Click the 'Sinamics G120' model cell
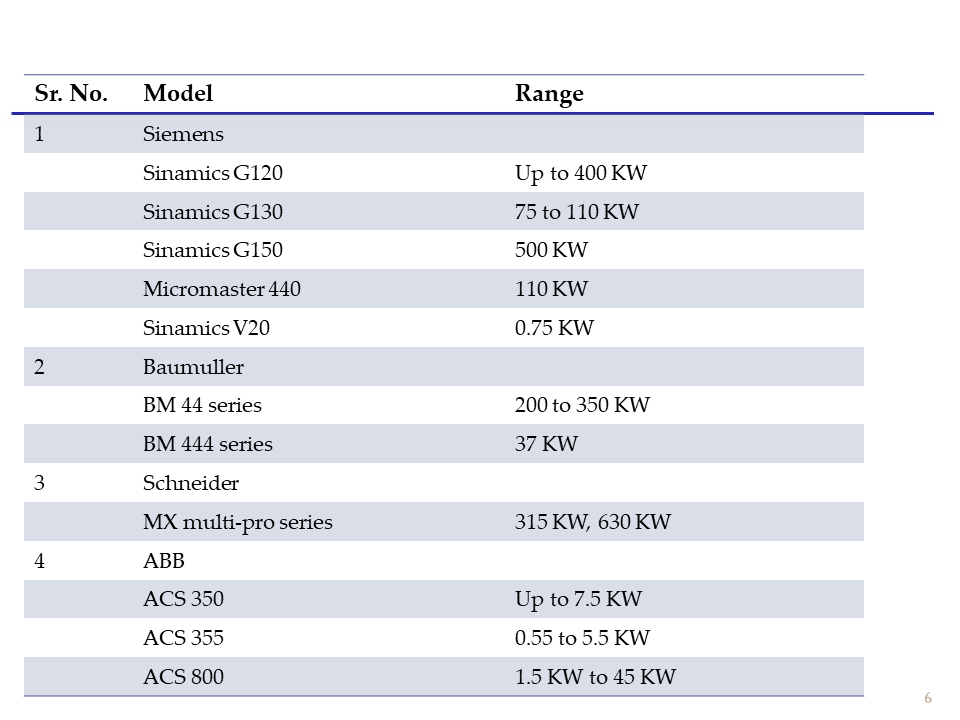The width and height of the screenshot is (960, 720). 213,173
